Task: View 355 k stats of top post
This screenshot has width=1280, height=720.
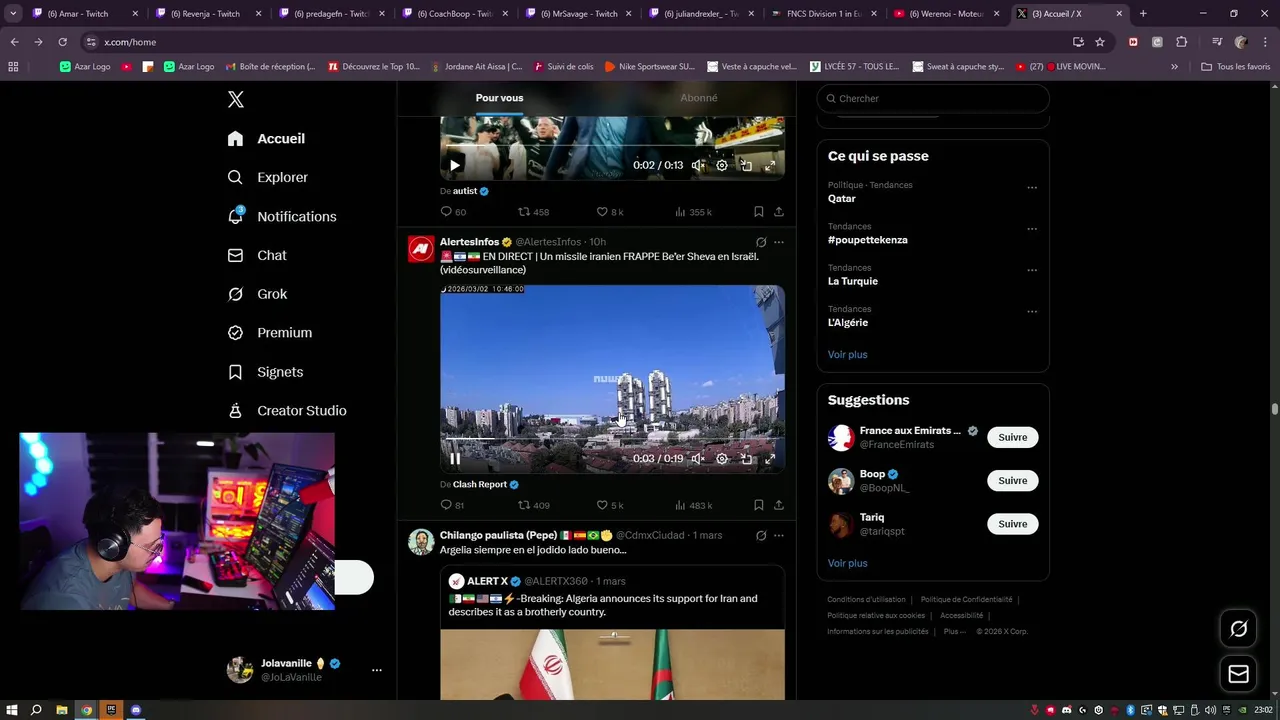Action: [x=693, y=212]
